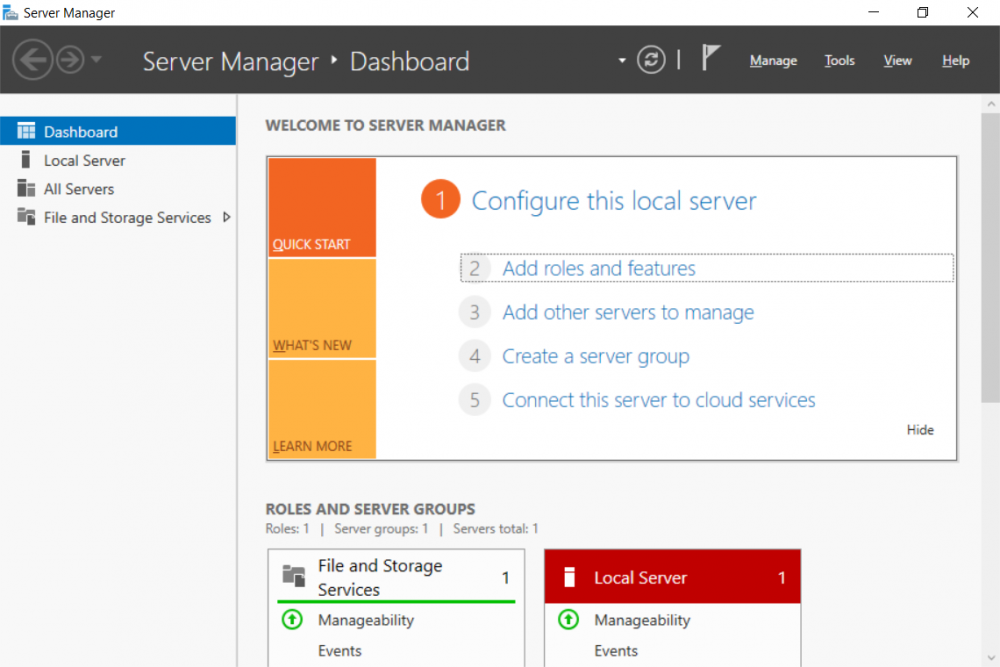Screen dimensions: 1000x667
Task: Click the All Servers icon in sidebar
Action: click(26, 188)
